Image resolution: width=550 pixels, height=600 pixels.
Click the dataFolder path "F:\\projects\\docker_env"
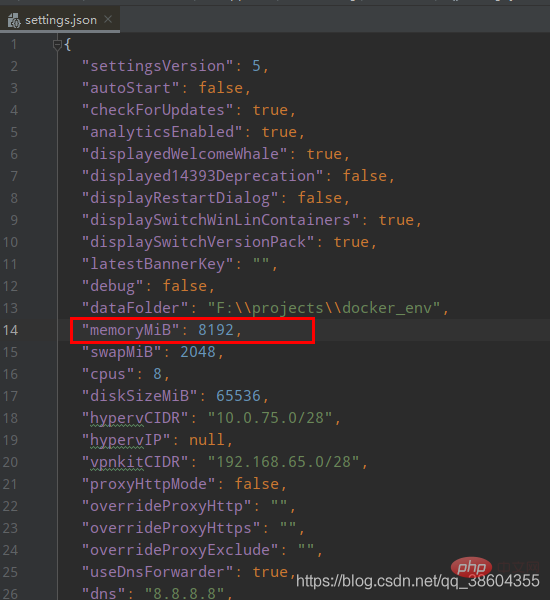[x=324, y=308]
